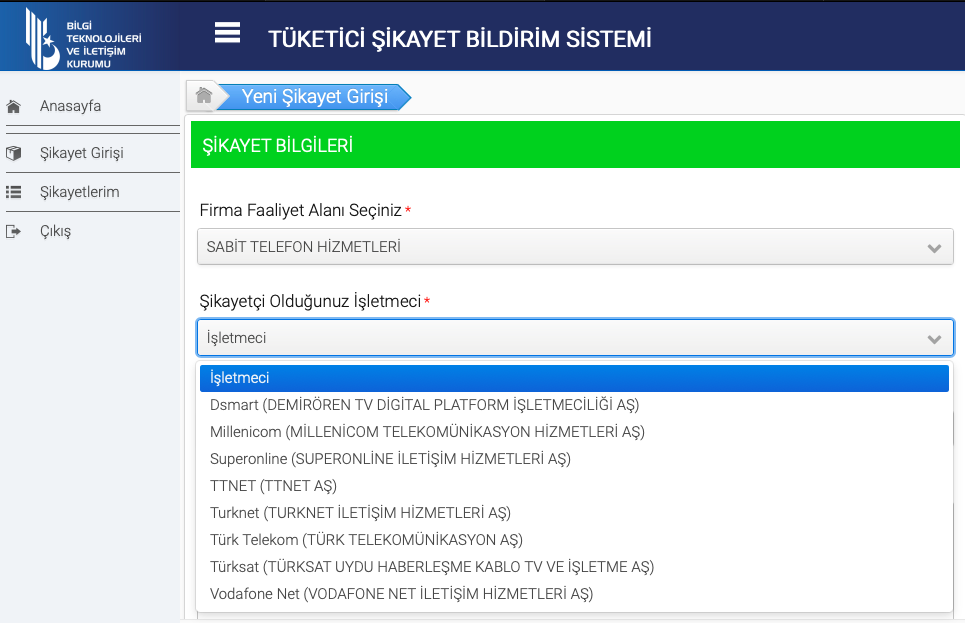The image size is (965, 623).
Task: Choose Millenicom operator option
Action: point(427,432)
